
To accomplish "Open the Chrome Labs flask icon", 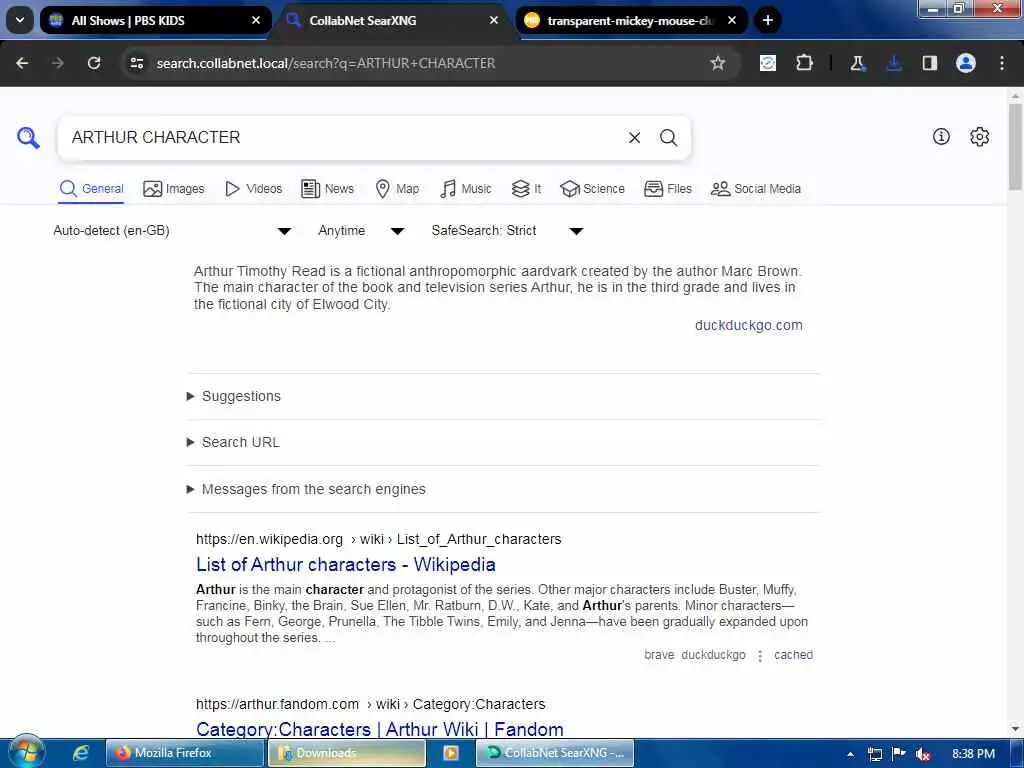I will [857, 63].
